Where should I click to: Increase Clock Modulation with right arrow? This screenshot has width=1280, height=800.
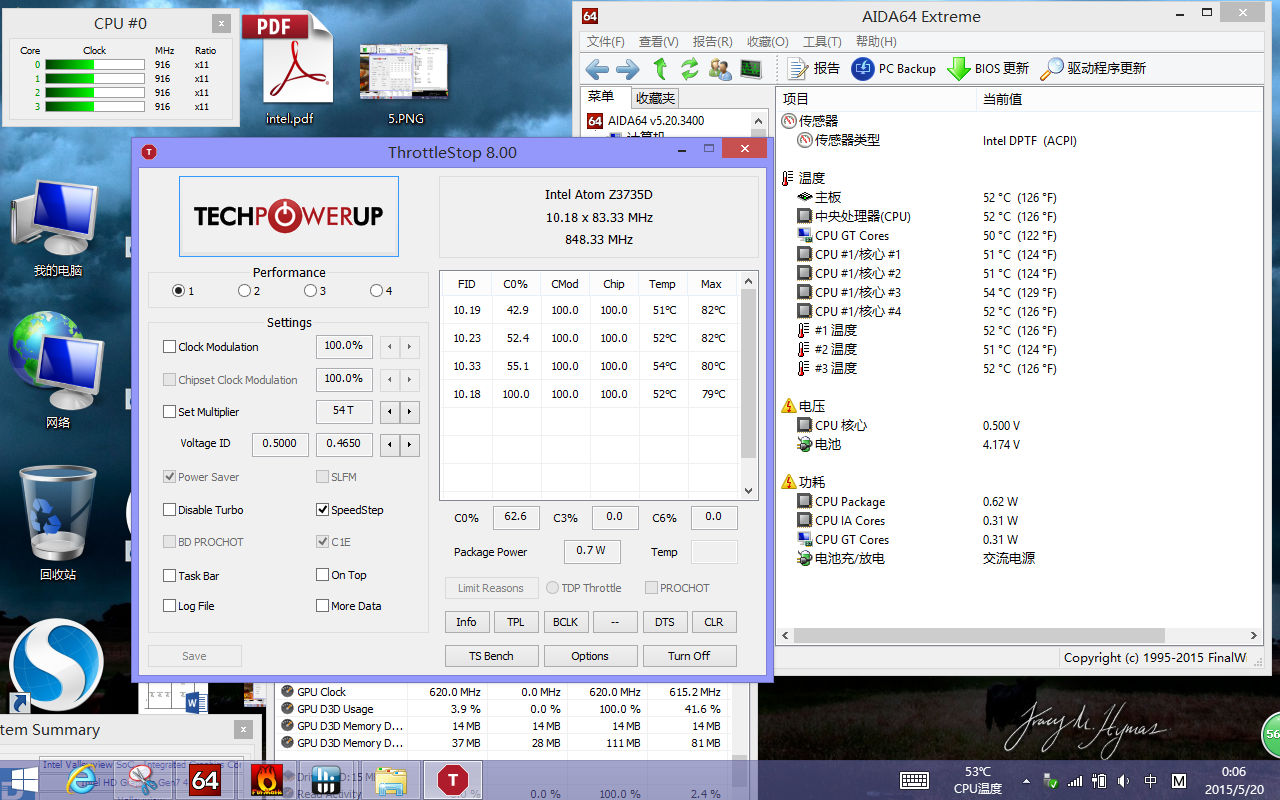409,348
